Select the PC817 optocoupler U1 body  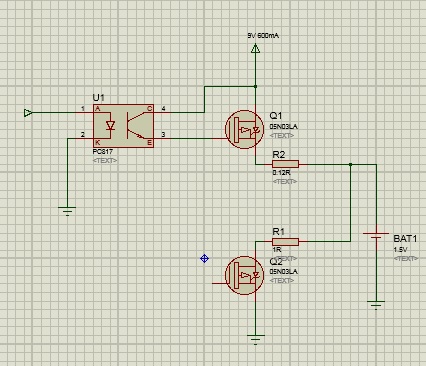pos(123,126)
